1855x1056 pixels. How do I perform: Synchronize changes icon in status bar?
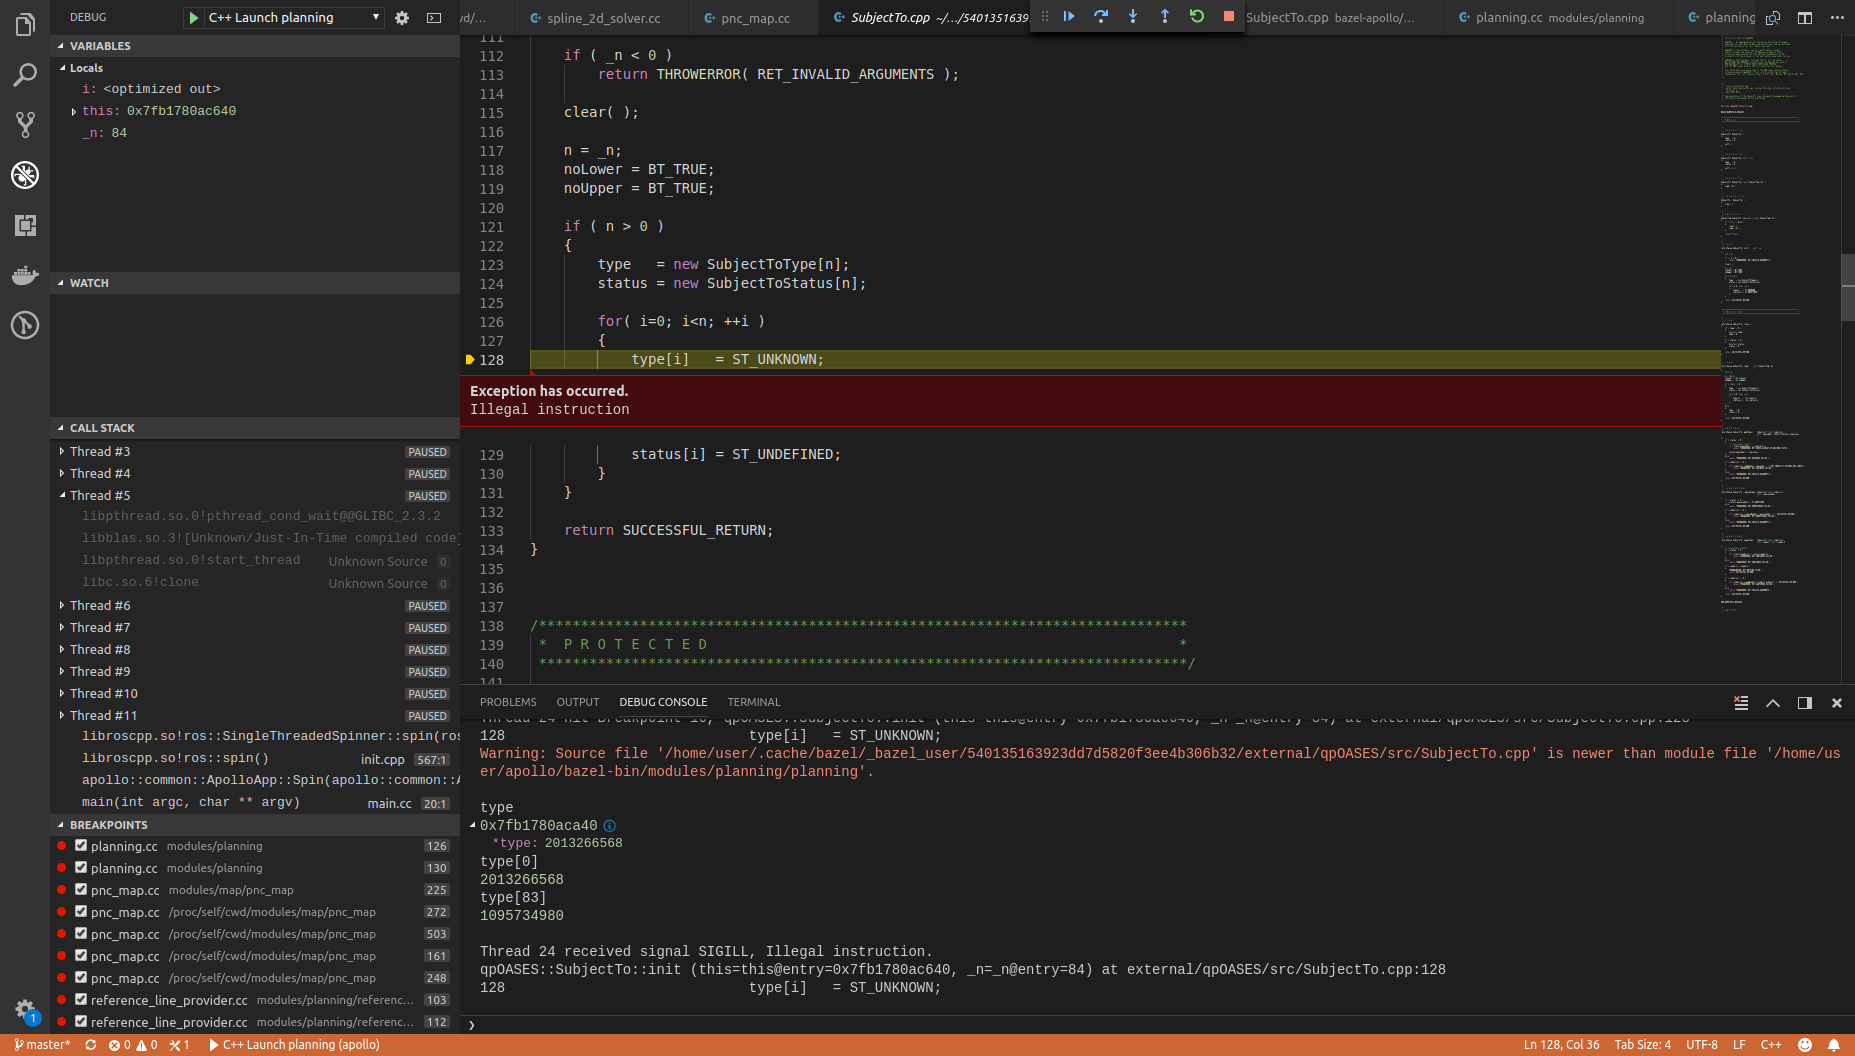91,1045
